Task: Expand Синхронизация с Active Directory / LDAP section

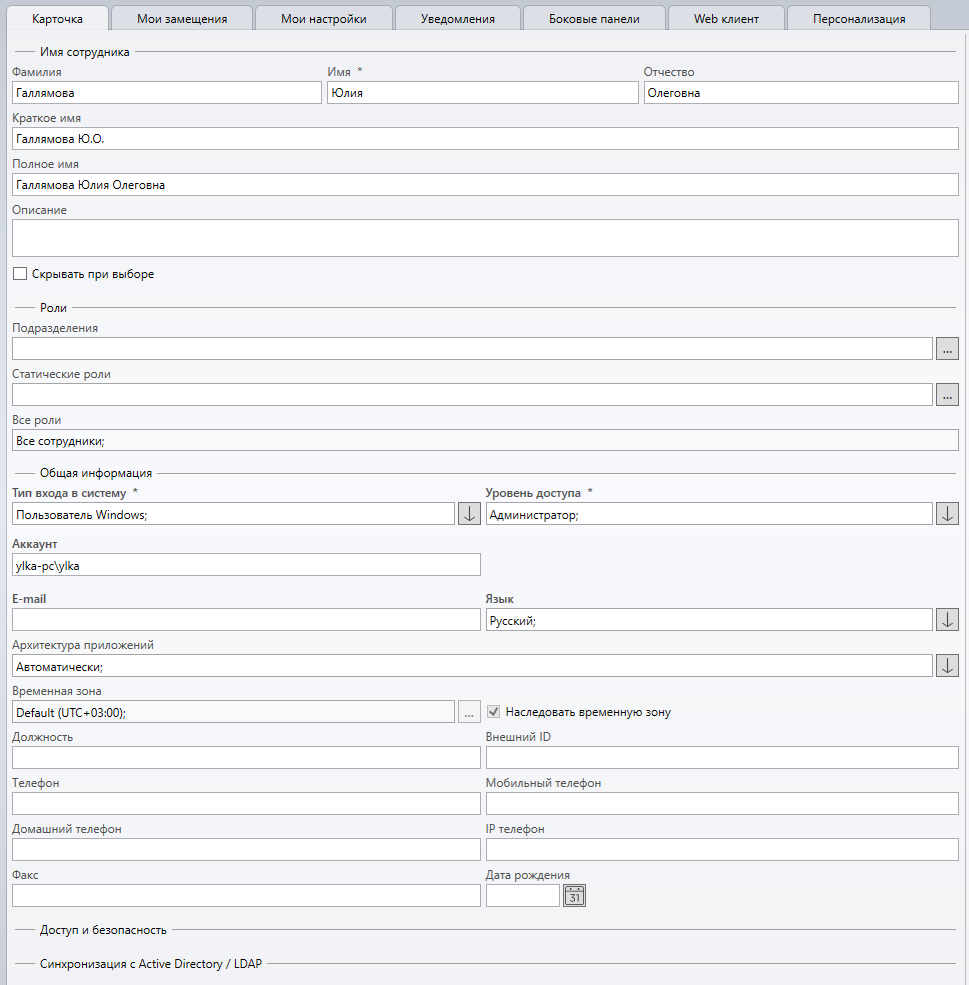Action: (150, 965)
